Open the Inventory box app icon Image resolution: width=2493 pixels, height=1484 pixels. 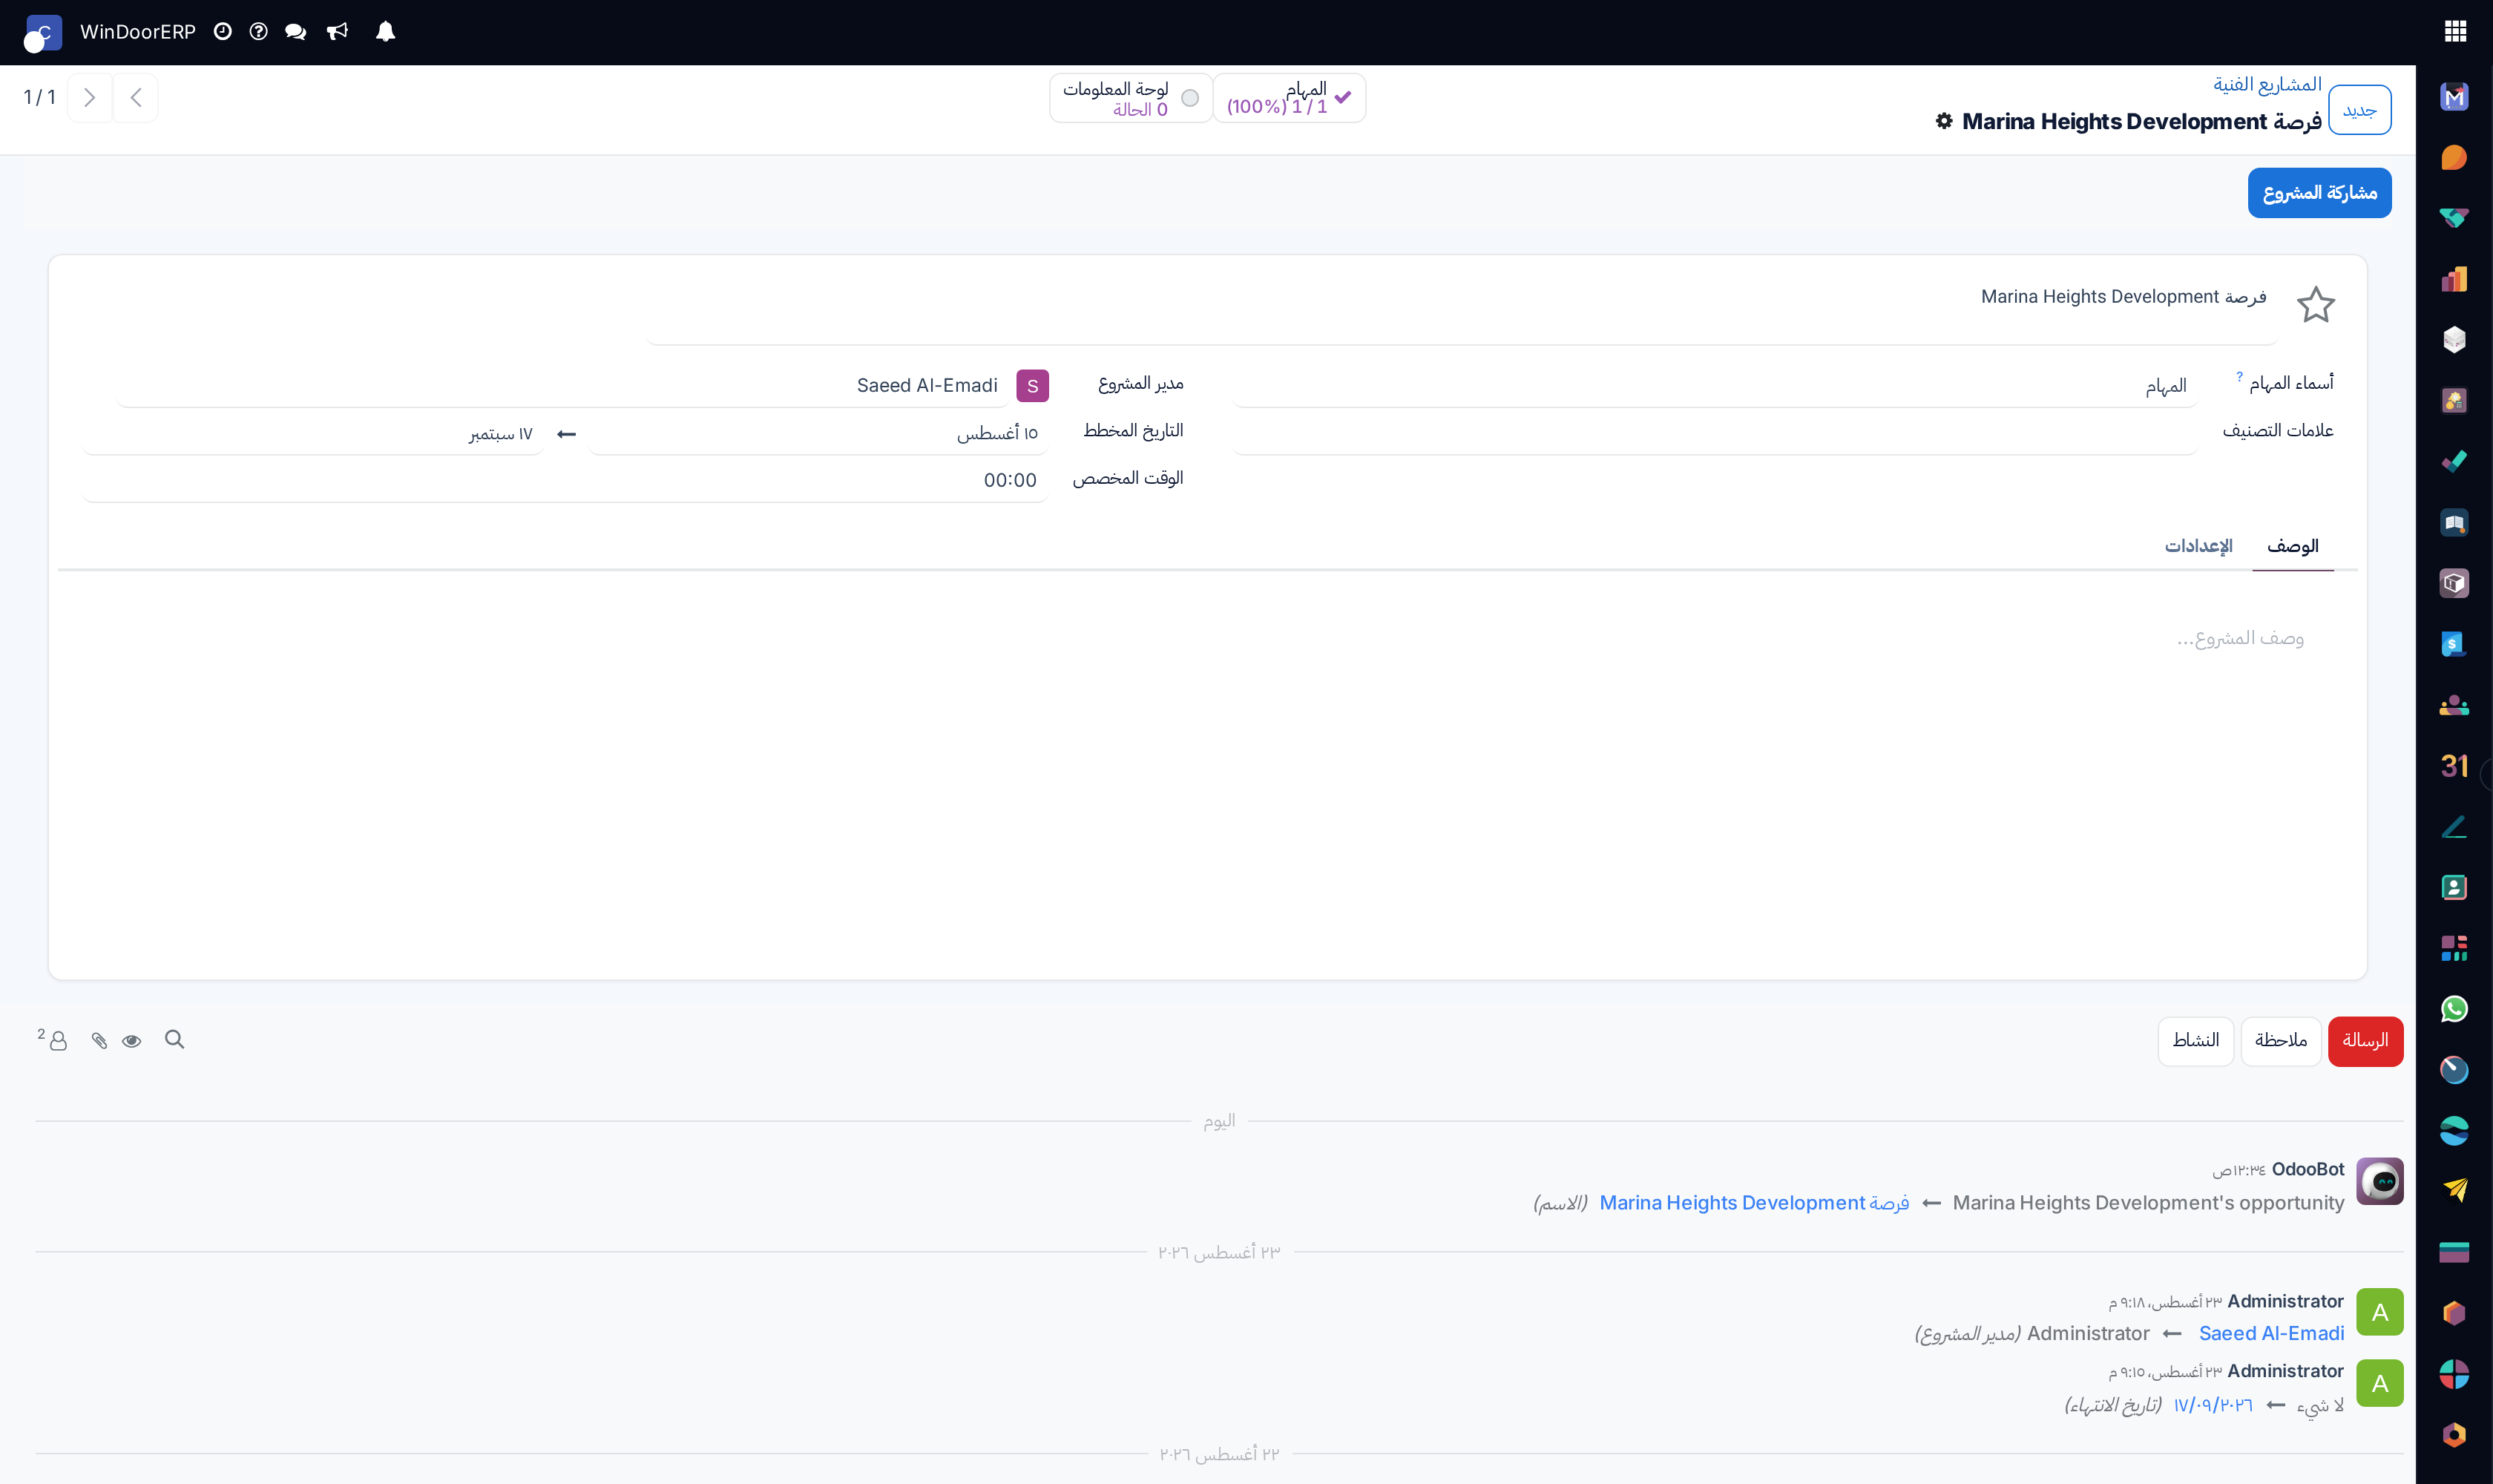click(2454, 583)
